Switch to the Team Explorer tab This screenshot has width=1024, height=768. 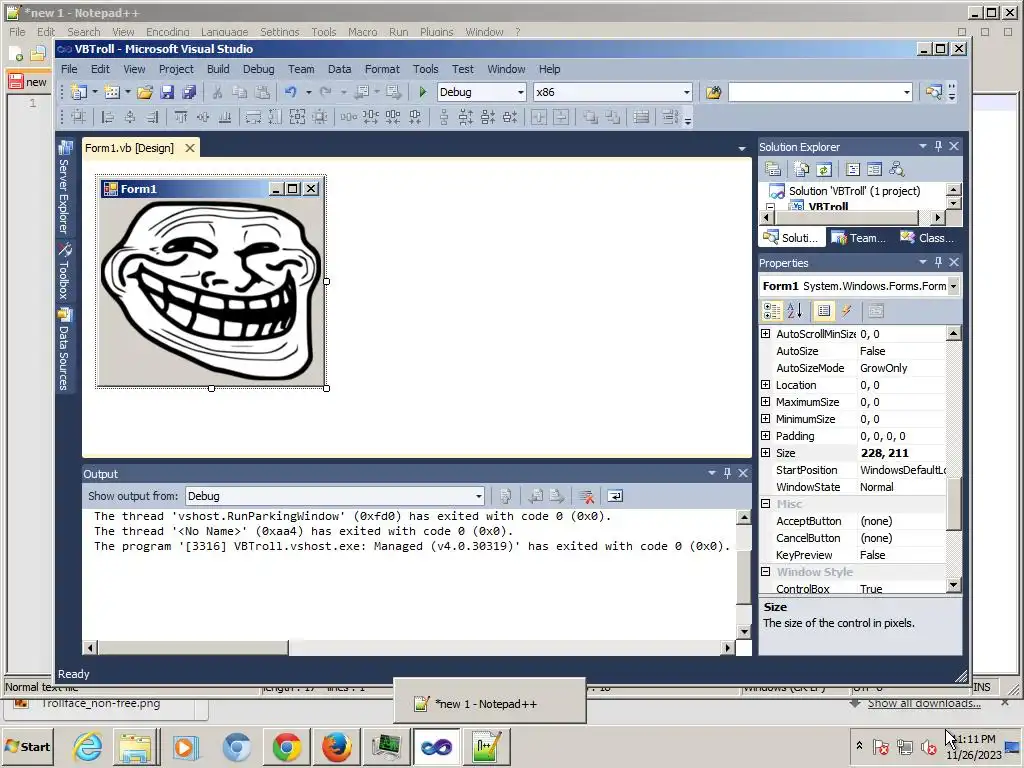[x=859, y=238]
